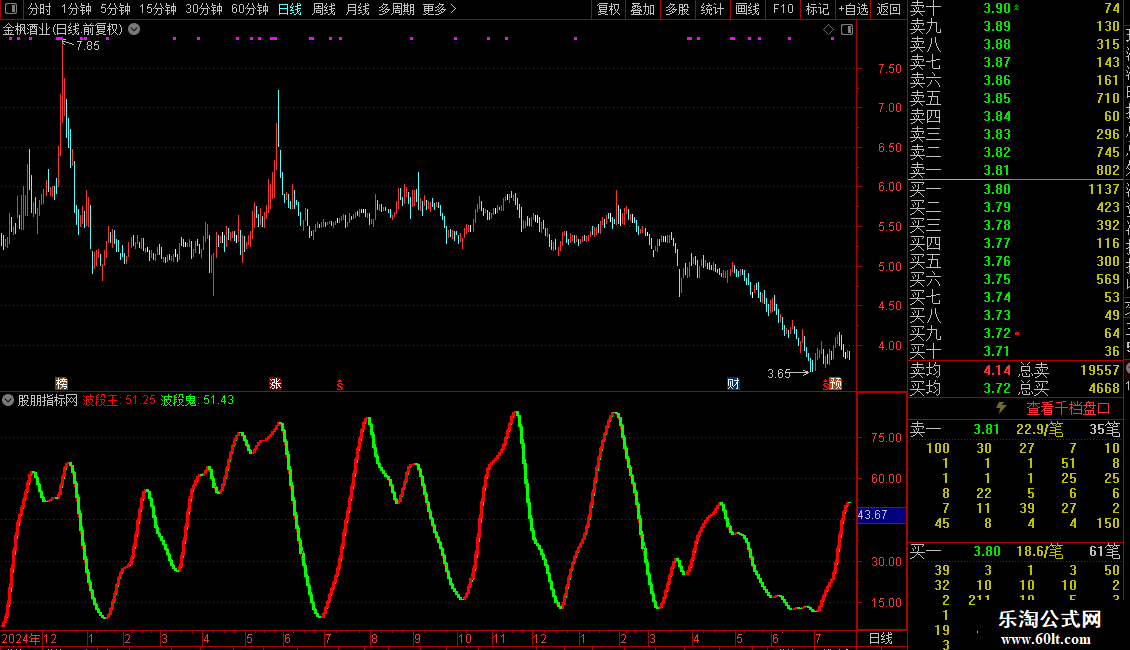Select the 卖五 row at 3.85

(1015, 98)
